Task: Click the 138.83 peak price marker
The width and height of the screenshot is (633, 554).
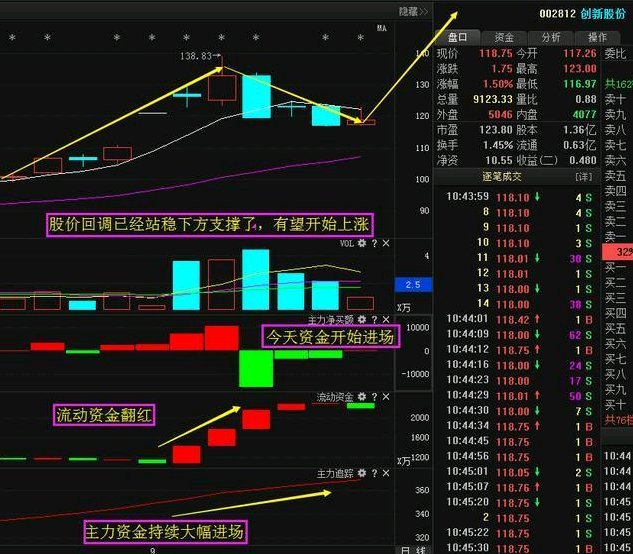Action: coord(196,57)
